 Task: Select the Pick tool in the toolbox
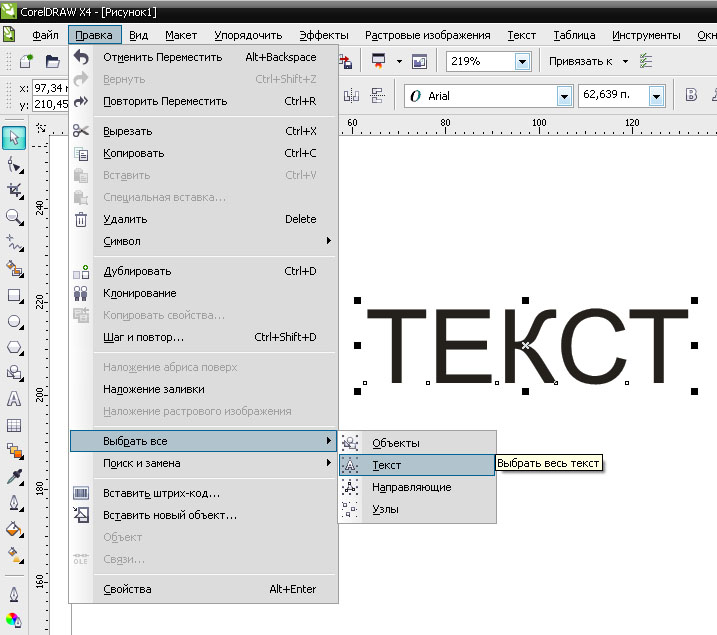point(14,137)
